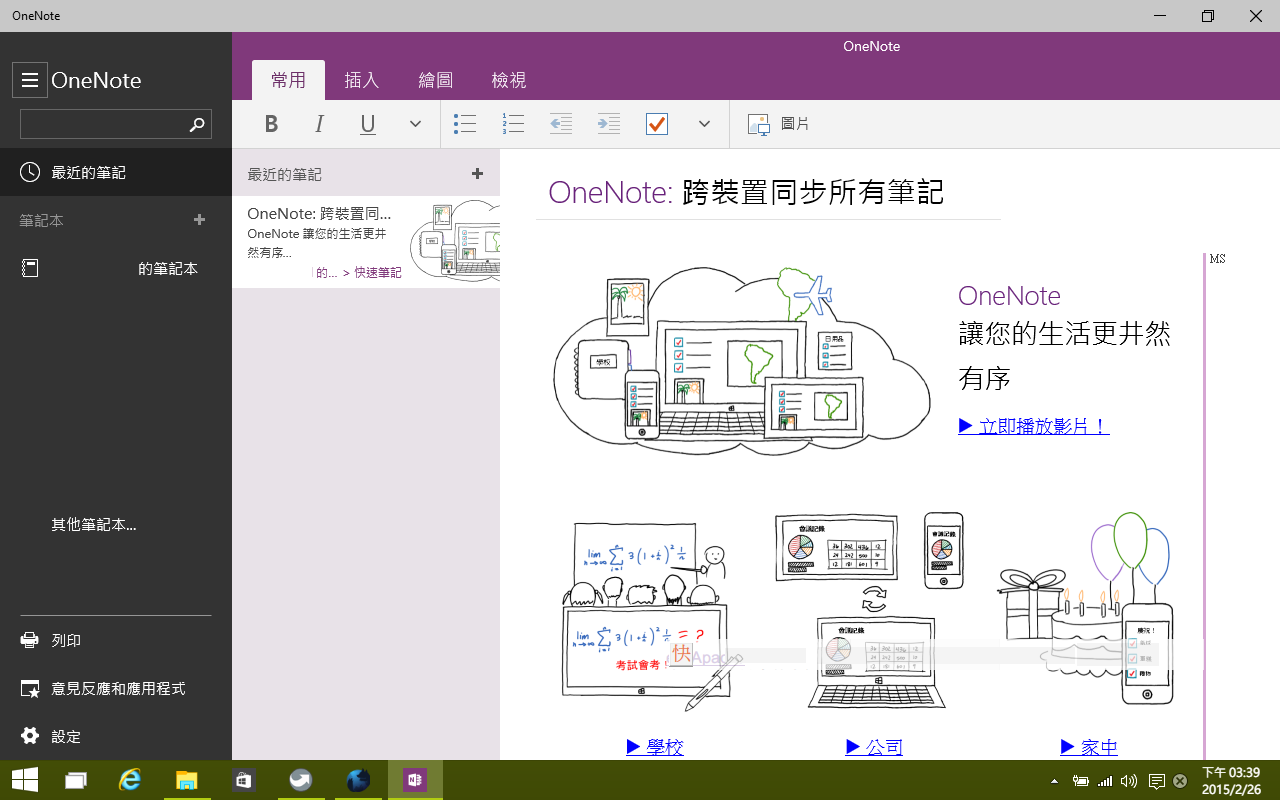Toggle Bold formatting
This screenshot has width=1280, height=800.
click(x=271, y=124)
